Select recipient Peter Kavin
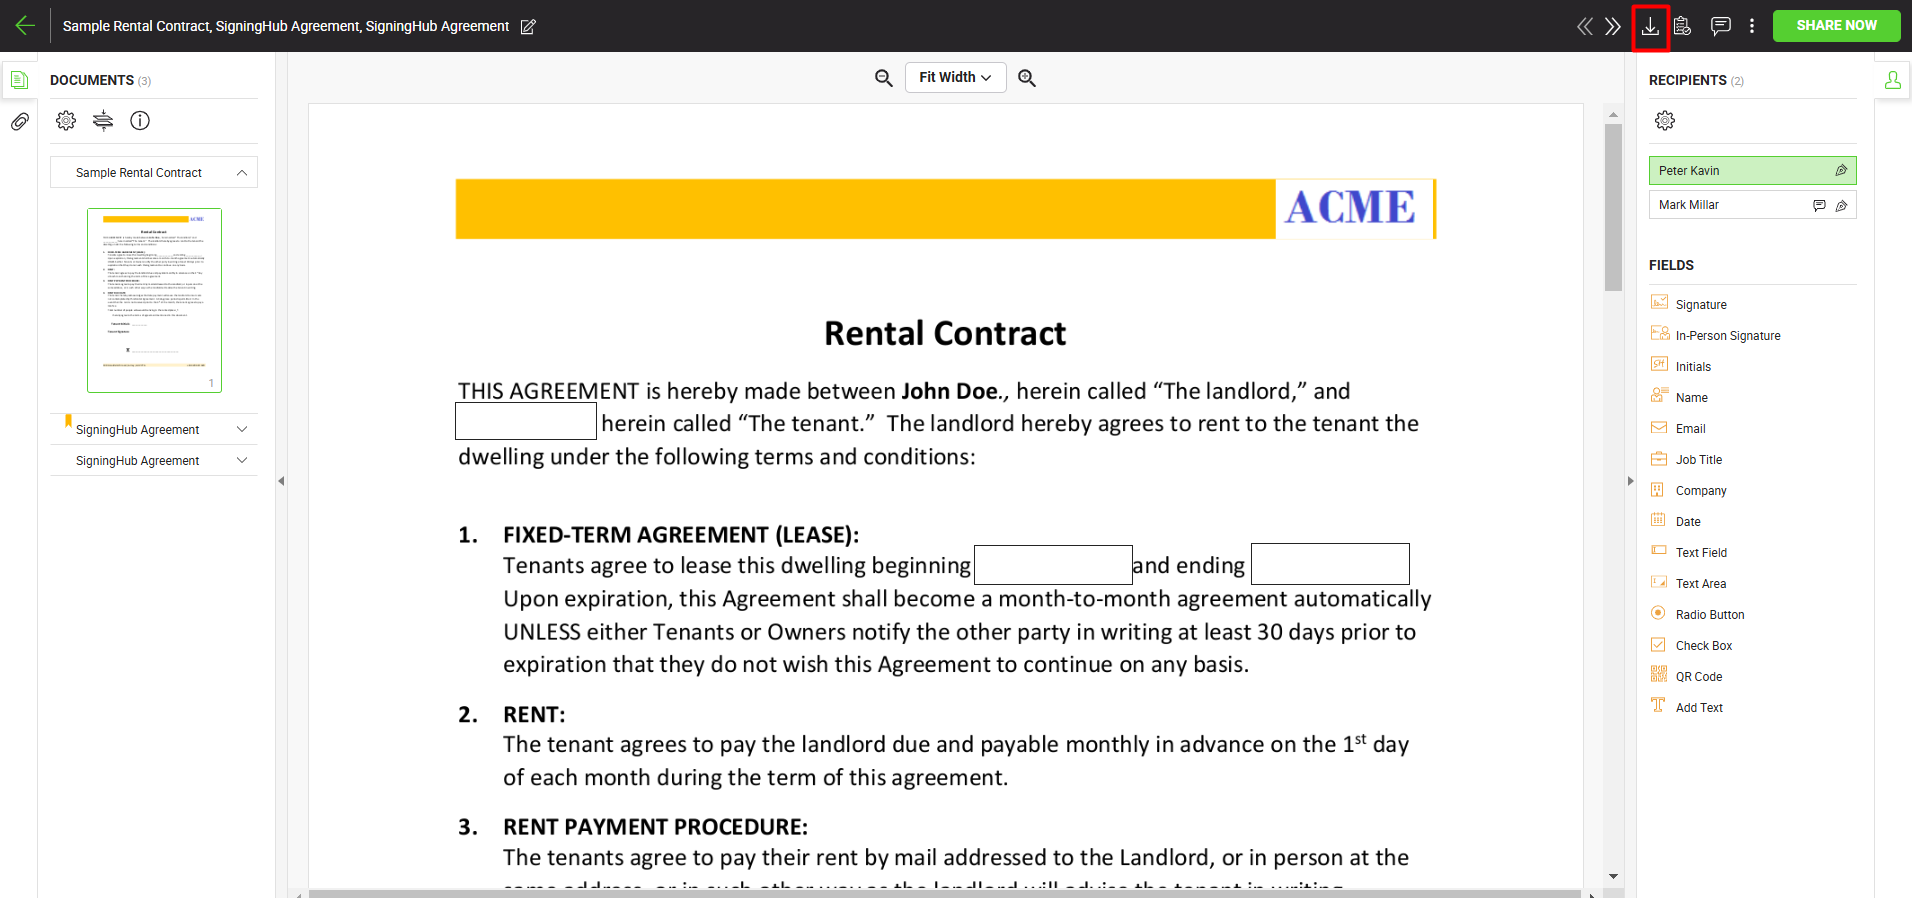Screen dimensions: 1912x898 coord(1752,171)
